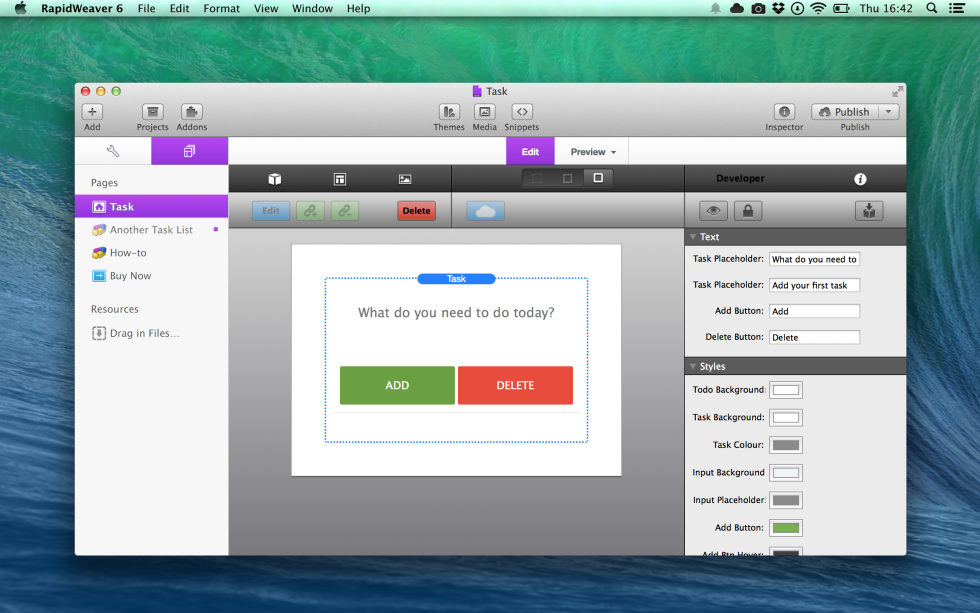This screenshot has height=613, width=980.
Task: Open the stacks library cube icon
Action: (274, 179)
